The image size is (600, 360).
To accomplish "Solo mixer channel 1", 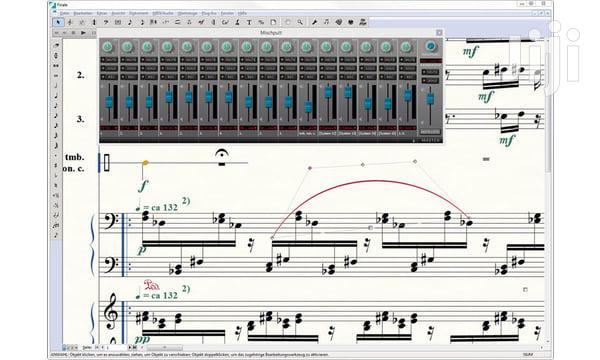I will [x=109, y=68].
